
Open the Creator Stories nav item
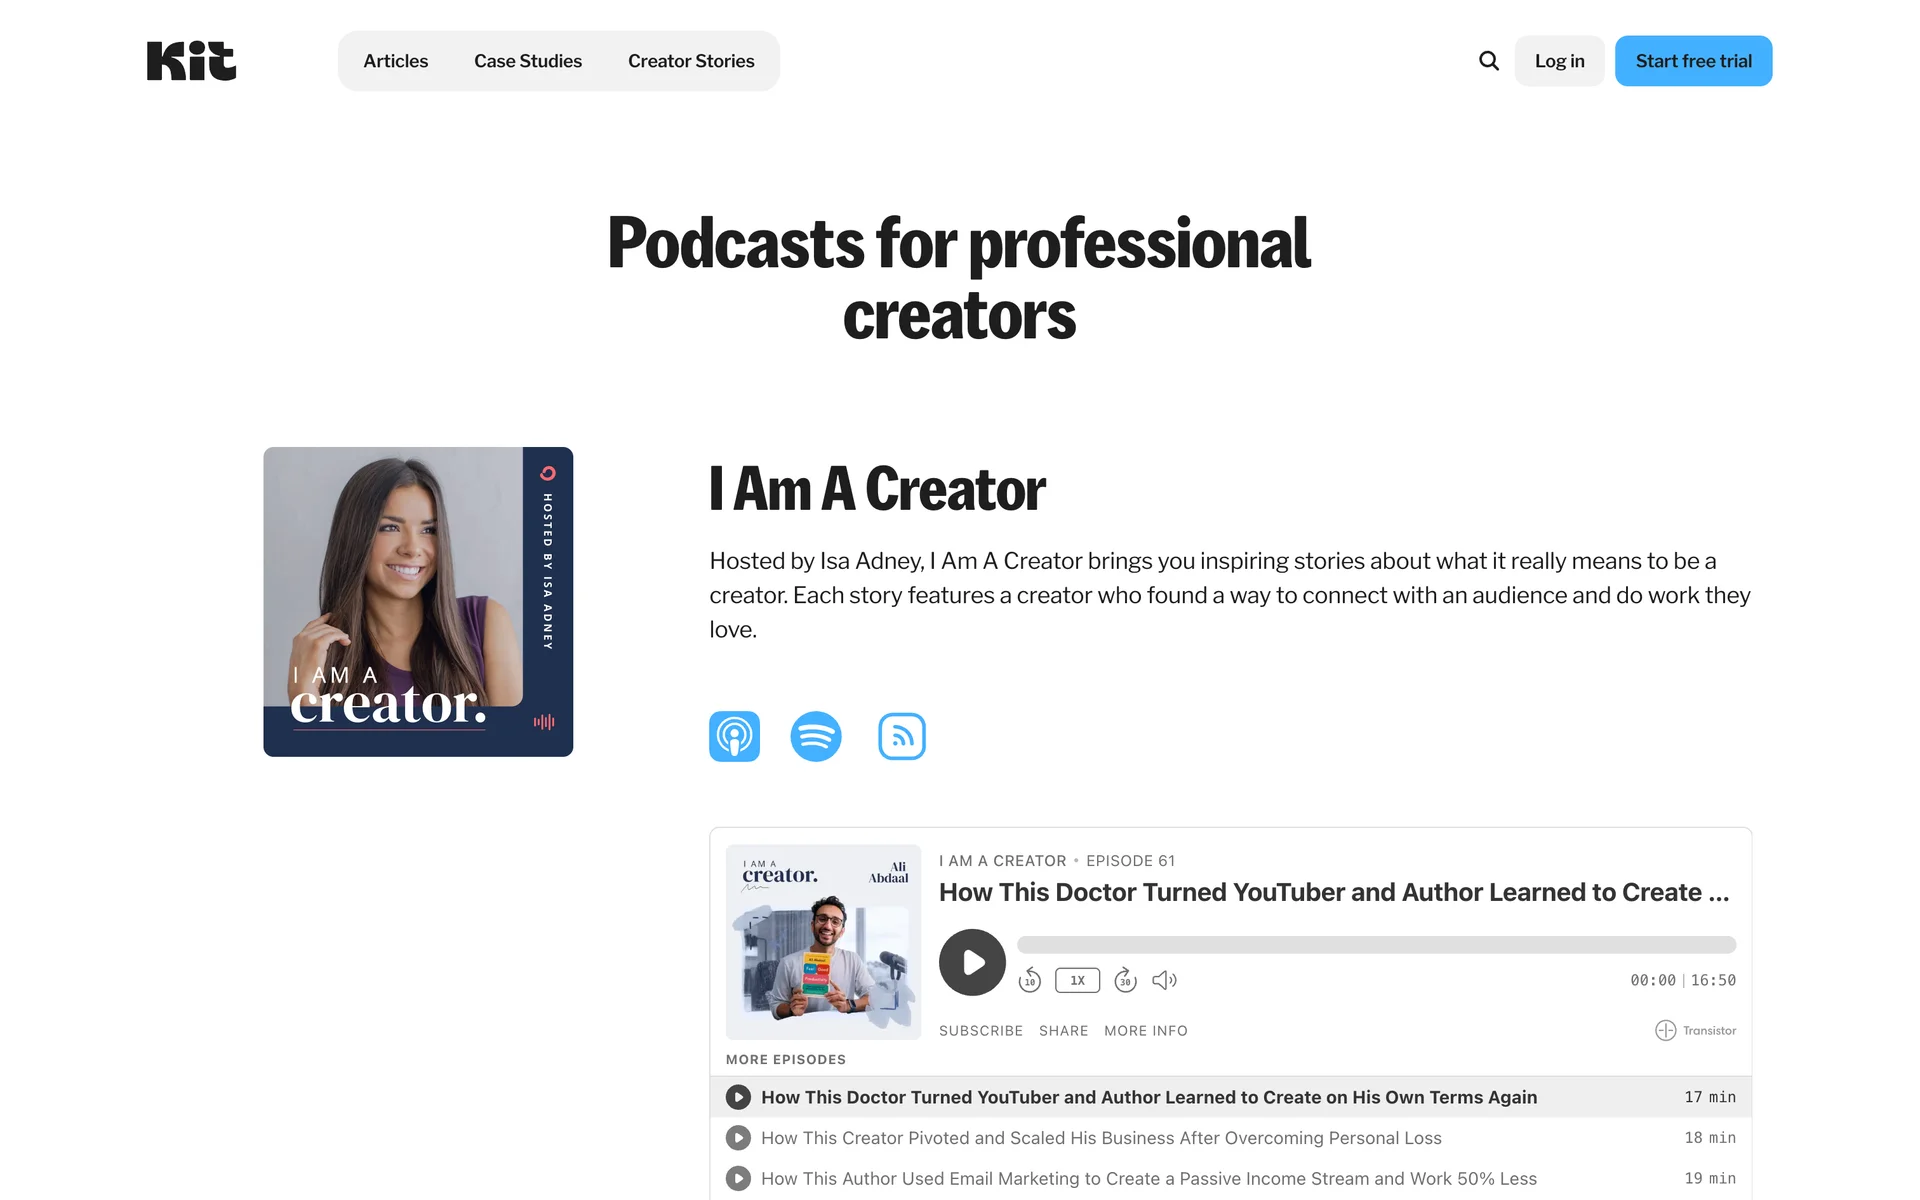tap(691, 61)
